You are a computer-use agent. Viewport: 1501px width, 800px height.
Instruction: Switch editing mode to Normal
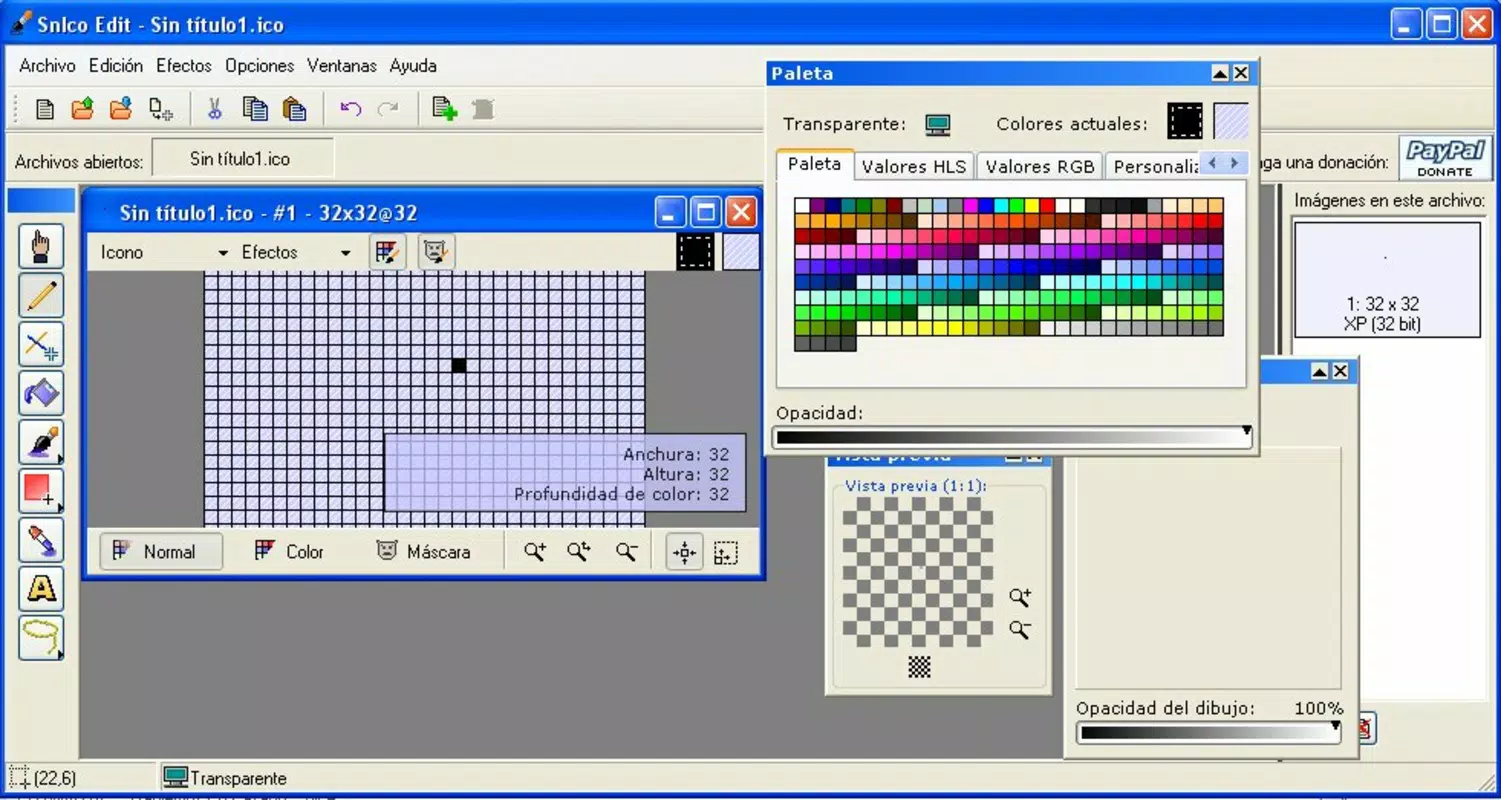pos(160,551)
